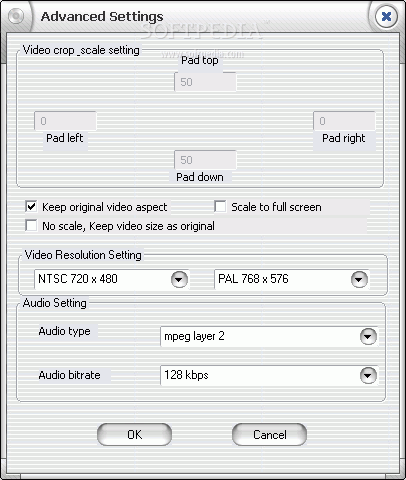Click the 'Audio type' label

tap(65, 331)
